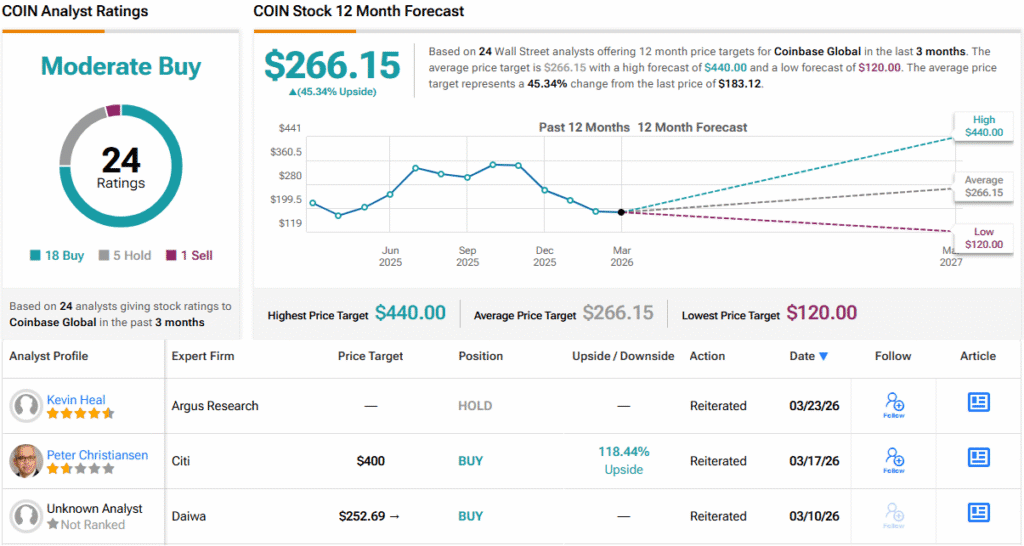Click date 03/23/26 cell

[x=814, y=406]
